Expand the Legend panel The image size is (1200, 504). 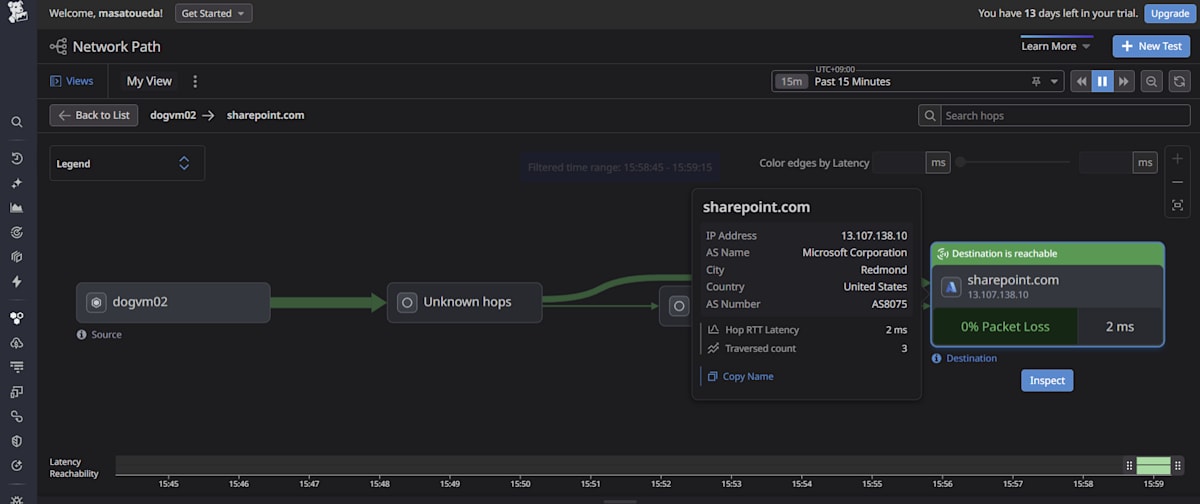(127, 164)
